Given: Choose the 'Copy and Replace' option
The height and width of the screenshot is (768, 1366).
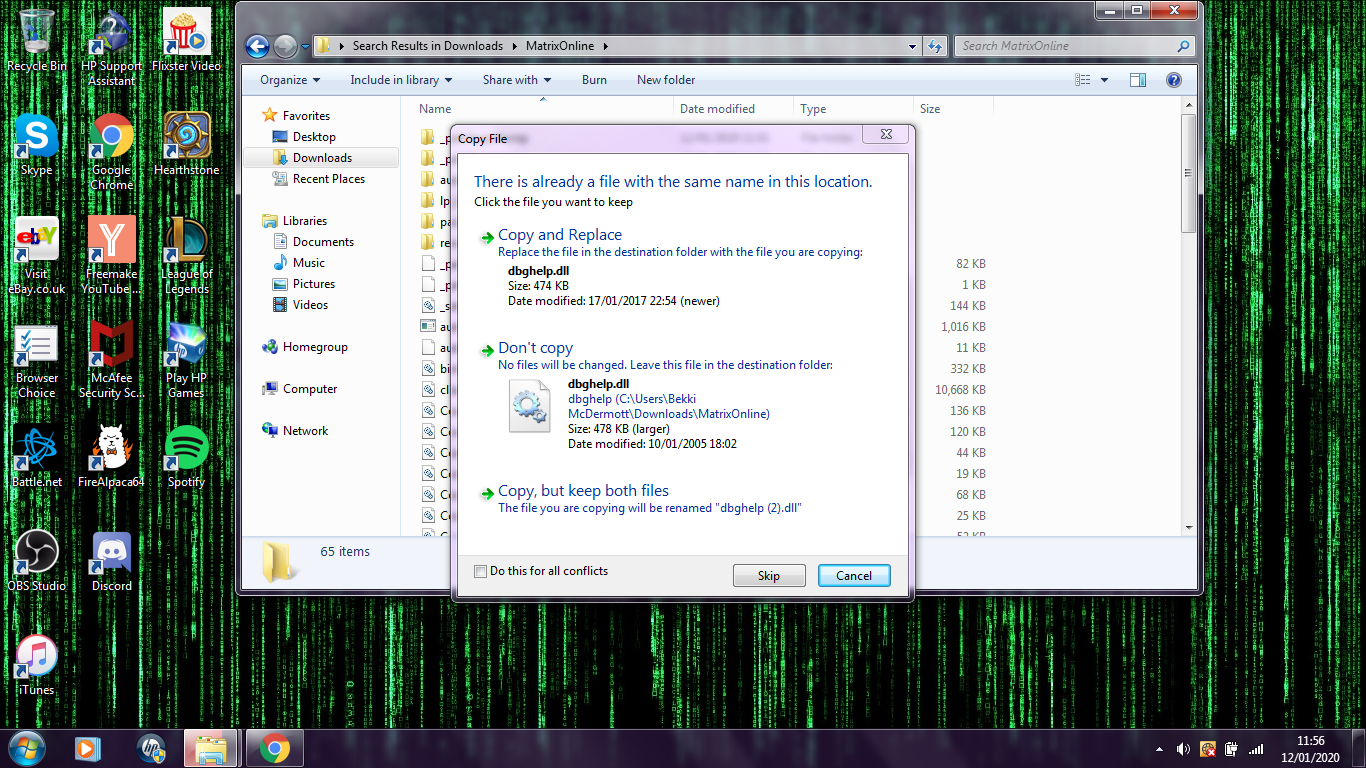Looking at the screenshot, I should (560, 235).
